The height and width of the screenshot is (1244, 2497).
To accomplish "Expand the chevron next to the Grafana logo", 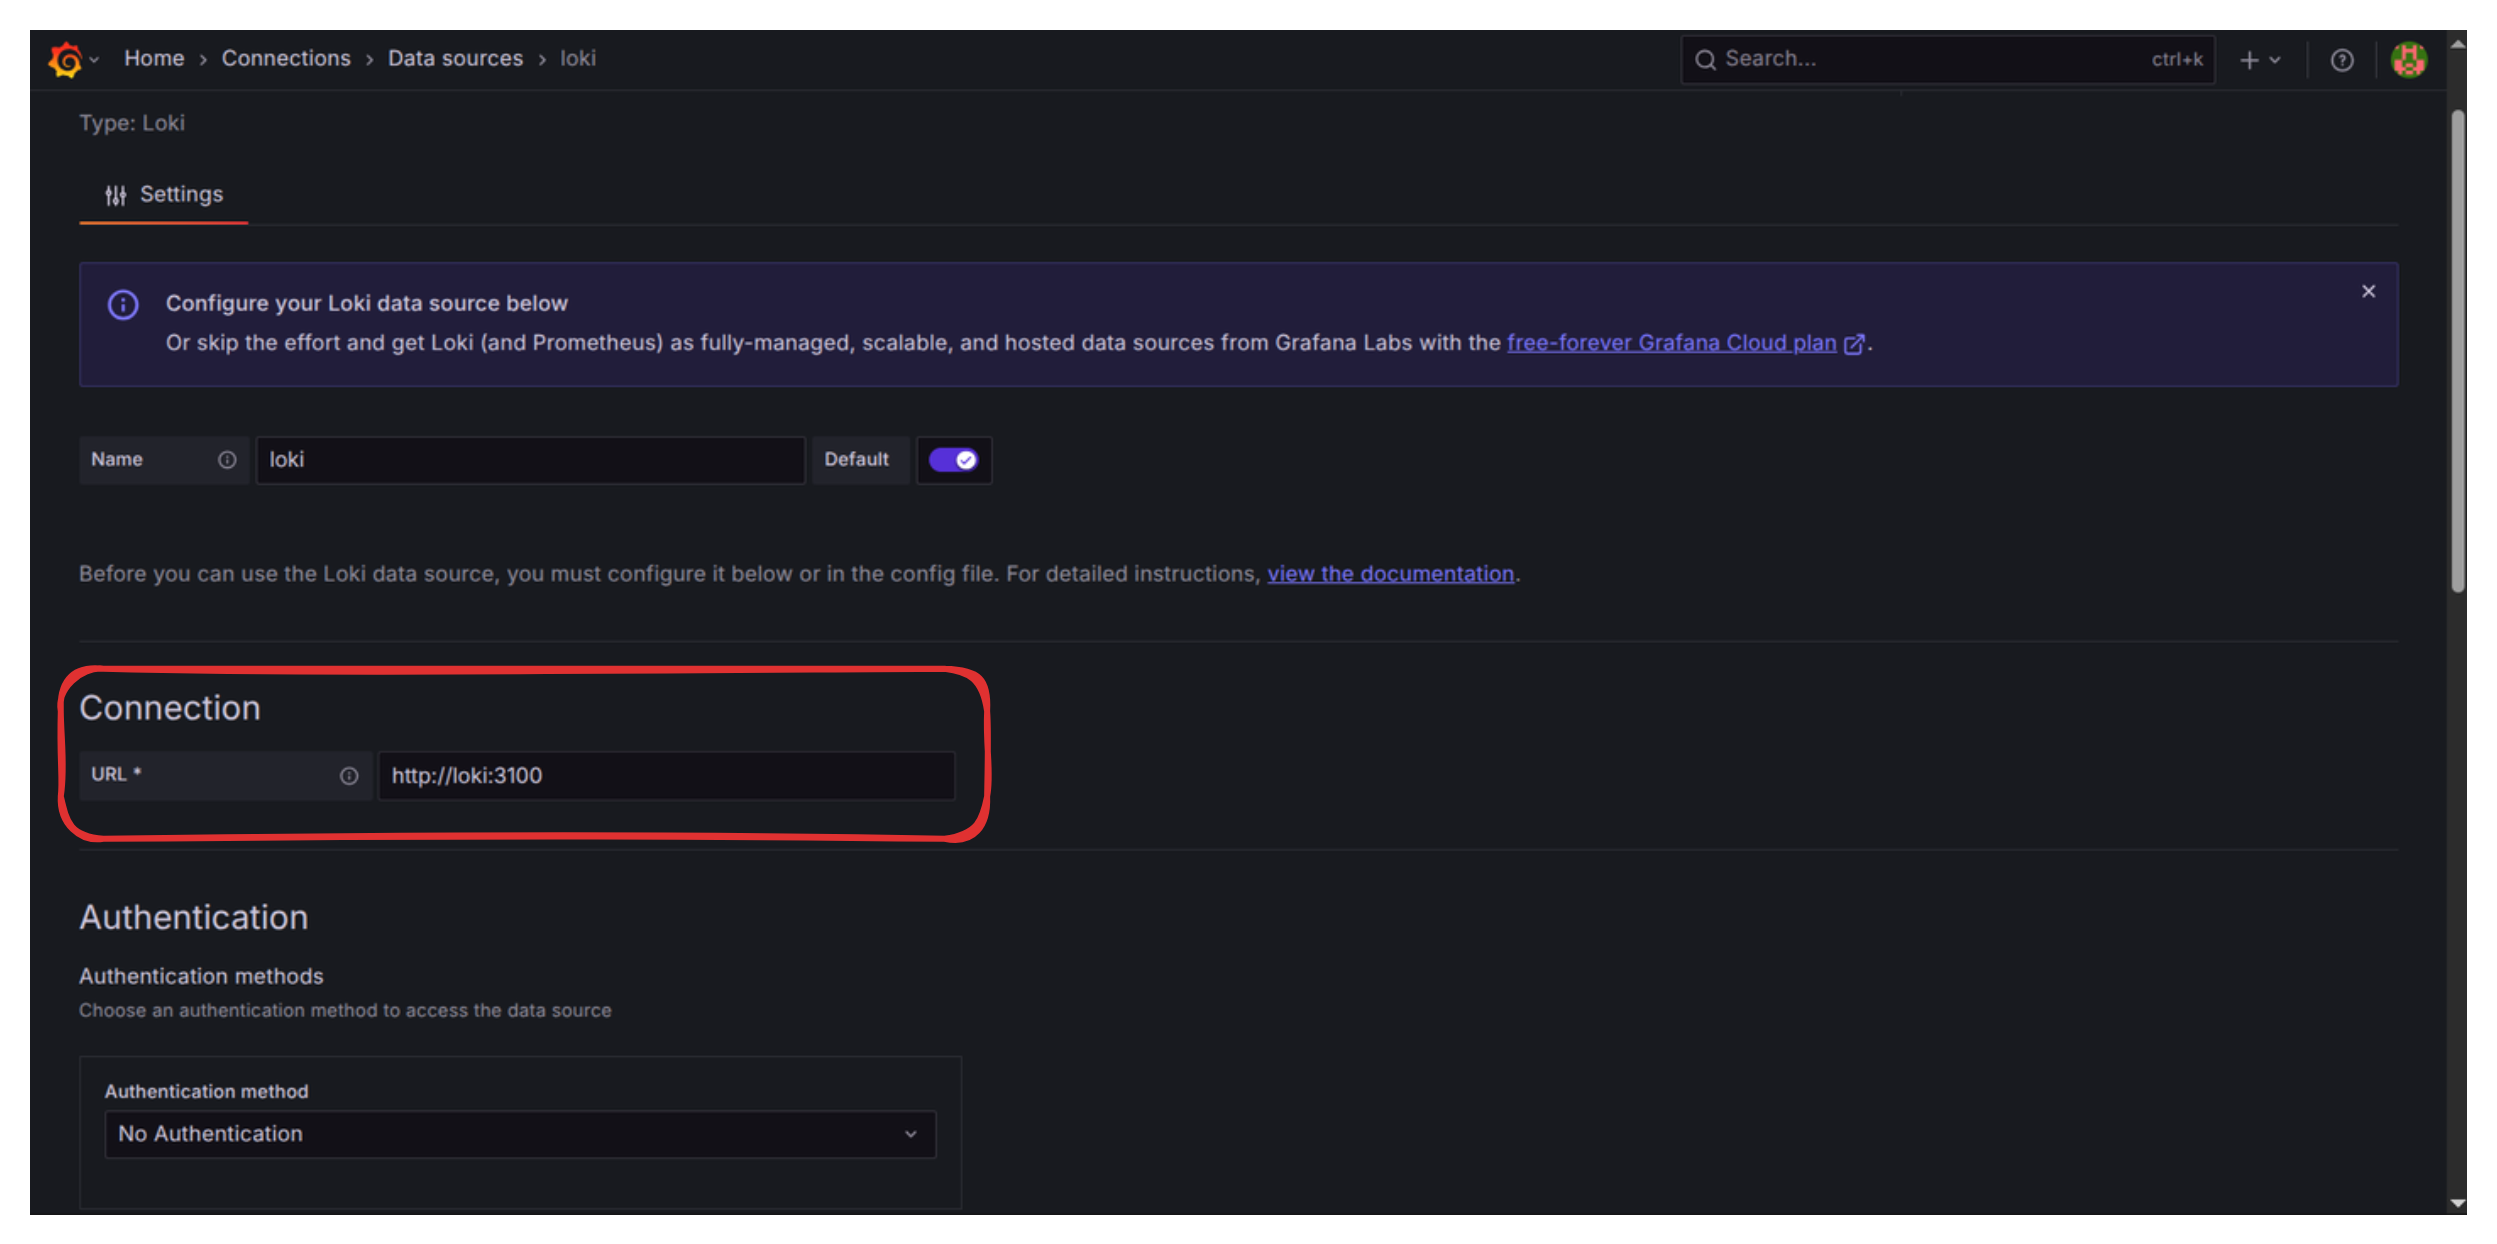I will 96,59.
